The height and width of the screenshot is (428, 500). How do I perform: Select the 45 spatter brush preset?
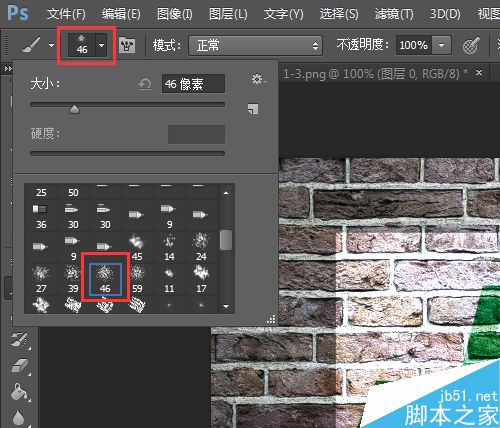tap(137, 248)
